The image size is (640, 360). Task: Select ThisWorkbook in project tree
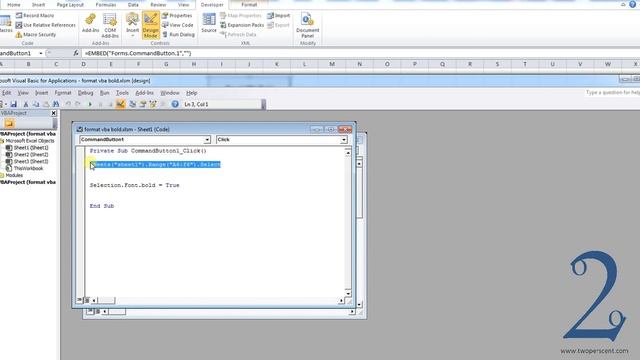[24, 169]
